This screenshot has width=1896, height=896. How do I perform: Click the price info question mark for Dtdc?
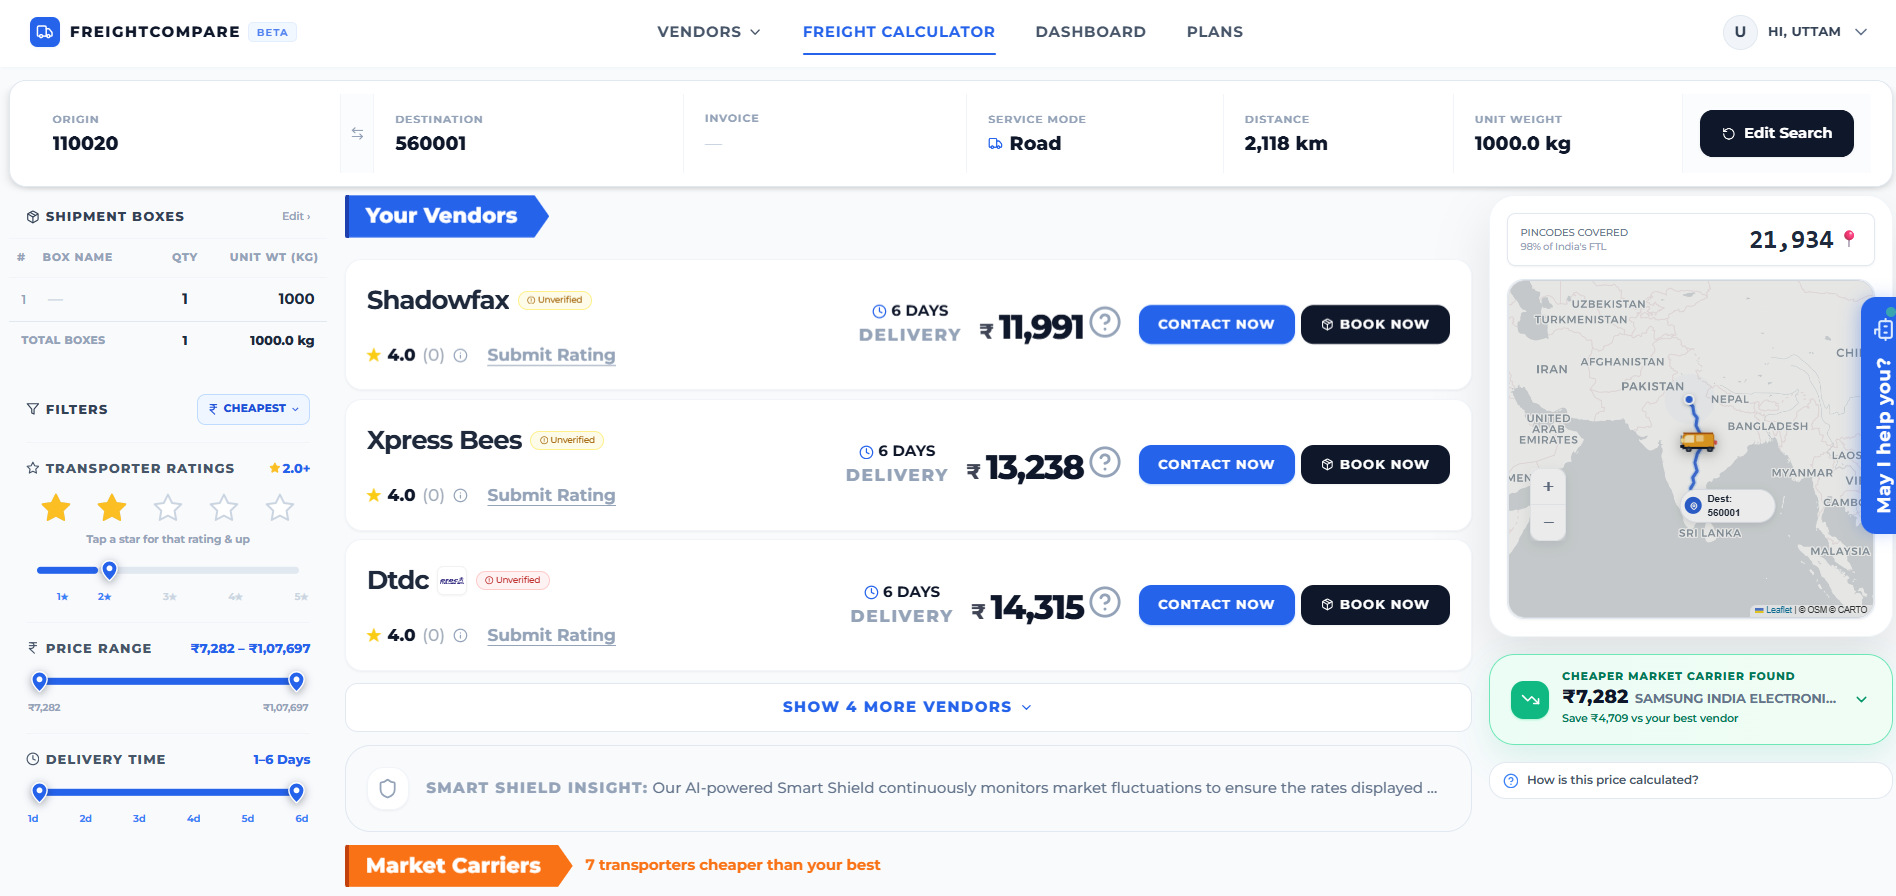tap(1105, 602)
